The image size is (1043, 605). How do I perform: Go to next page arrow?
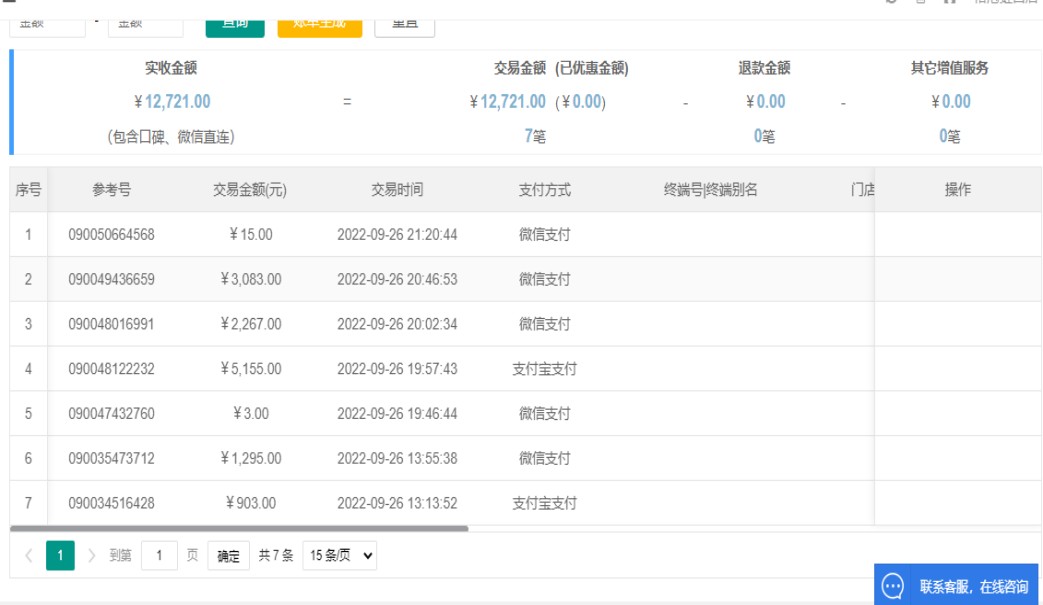(91, 556)
